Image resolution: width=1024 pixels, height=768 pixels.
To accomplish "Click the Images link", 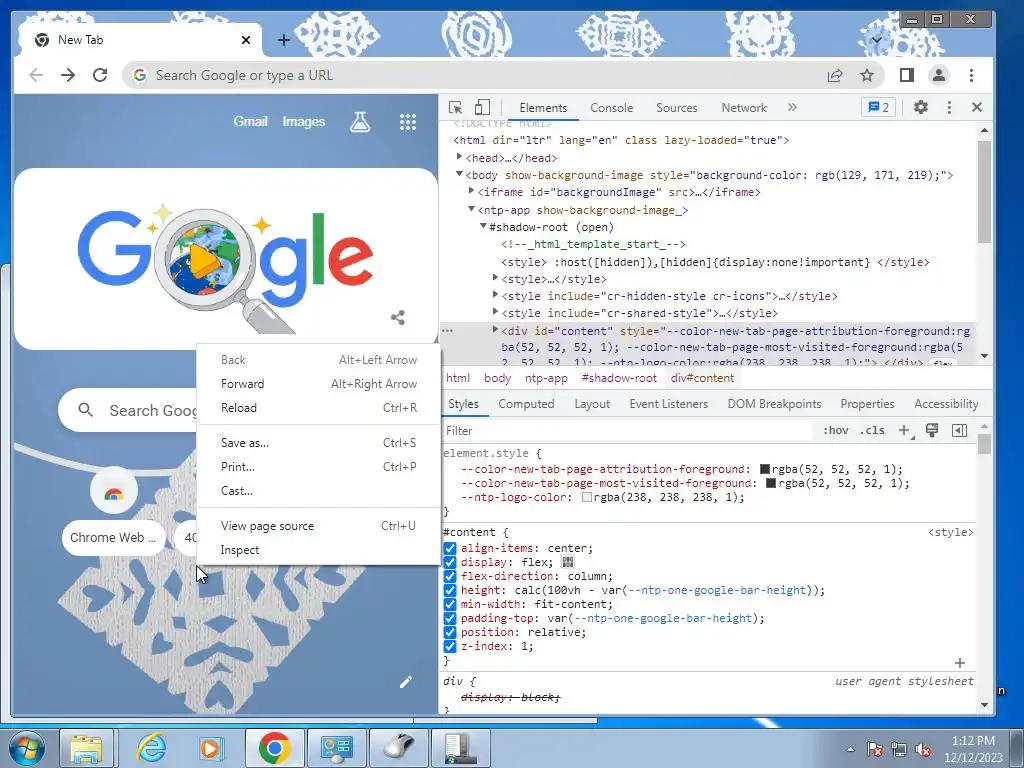I will pyautogui.click(x=304, y=121).
